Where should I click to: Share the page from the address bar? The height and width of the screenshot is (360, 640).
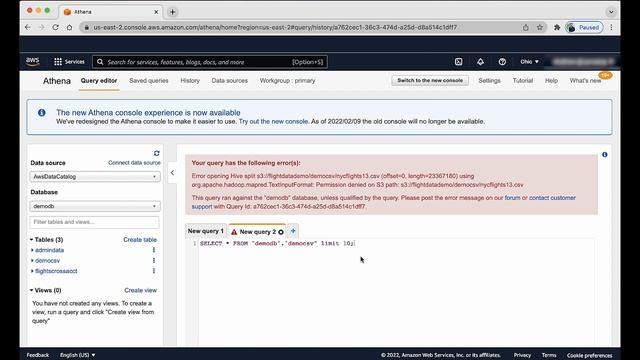coord(526,27)
